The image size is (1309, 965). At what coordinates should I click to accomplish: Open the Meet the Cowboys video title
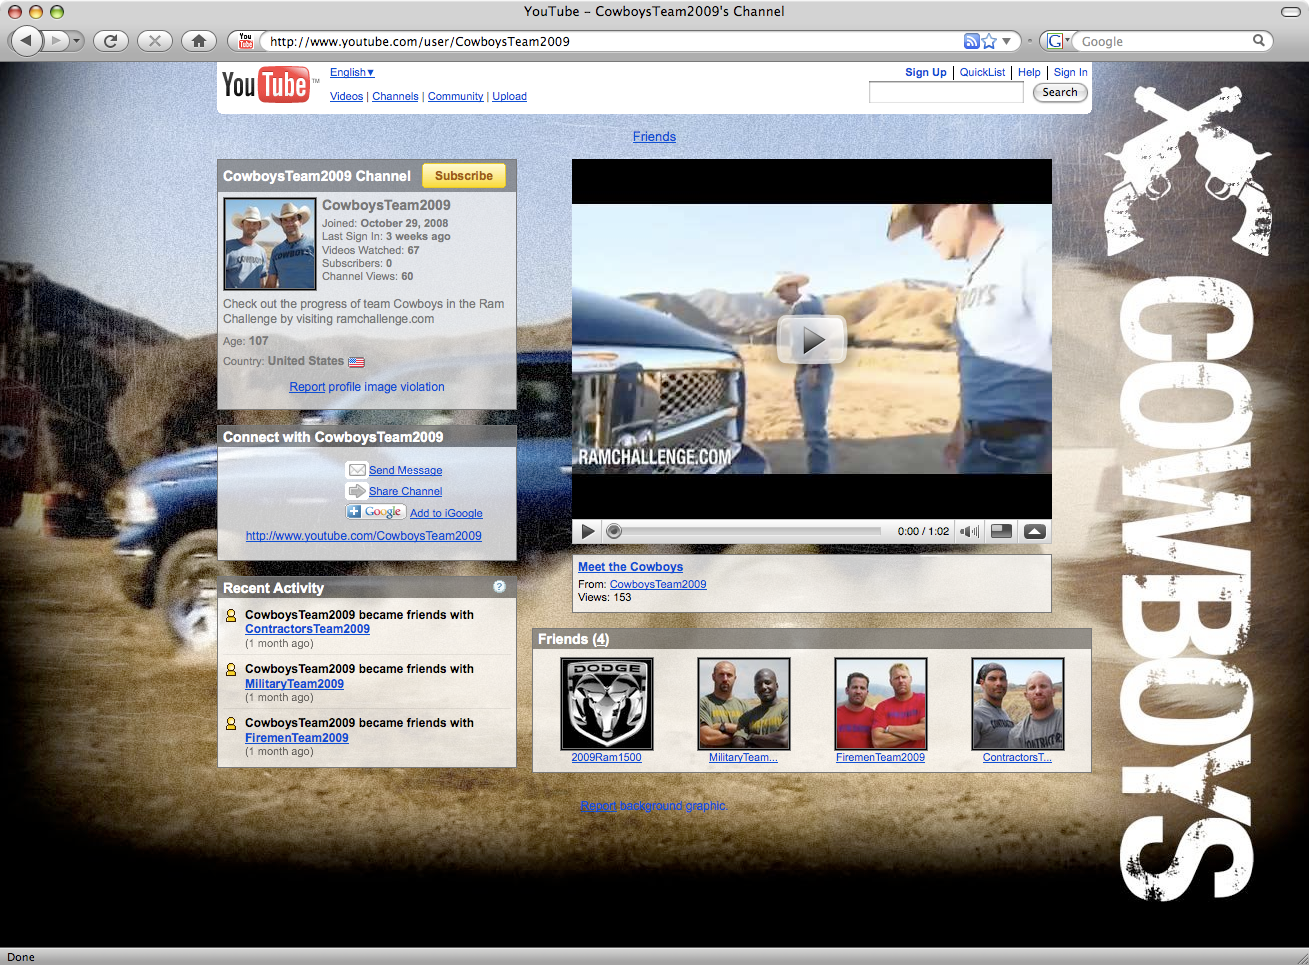pyautogui.click(x=630, y=567)
